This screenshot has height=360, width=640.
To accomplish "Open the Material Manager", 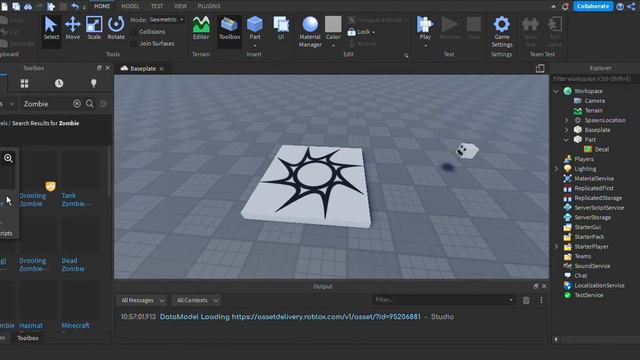I will coord(310,32).
